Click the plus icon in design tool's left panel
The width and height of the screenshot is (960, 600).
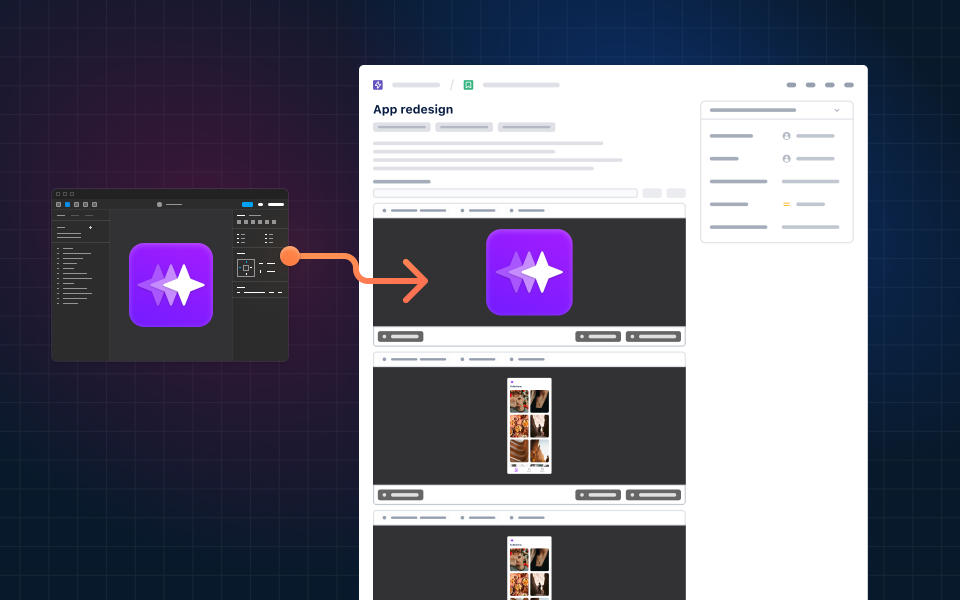pyautogui.click(x=91, y=227)
